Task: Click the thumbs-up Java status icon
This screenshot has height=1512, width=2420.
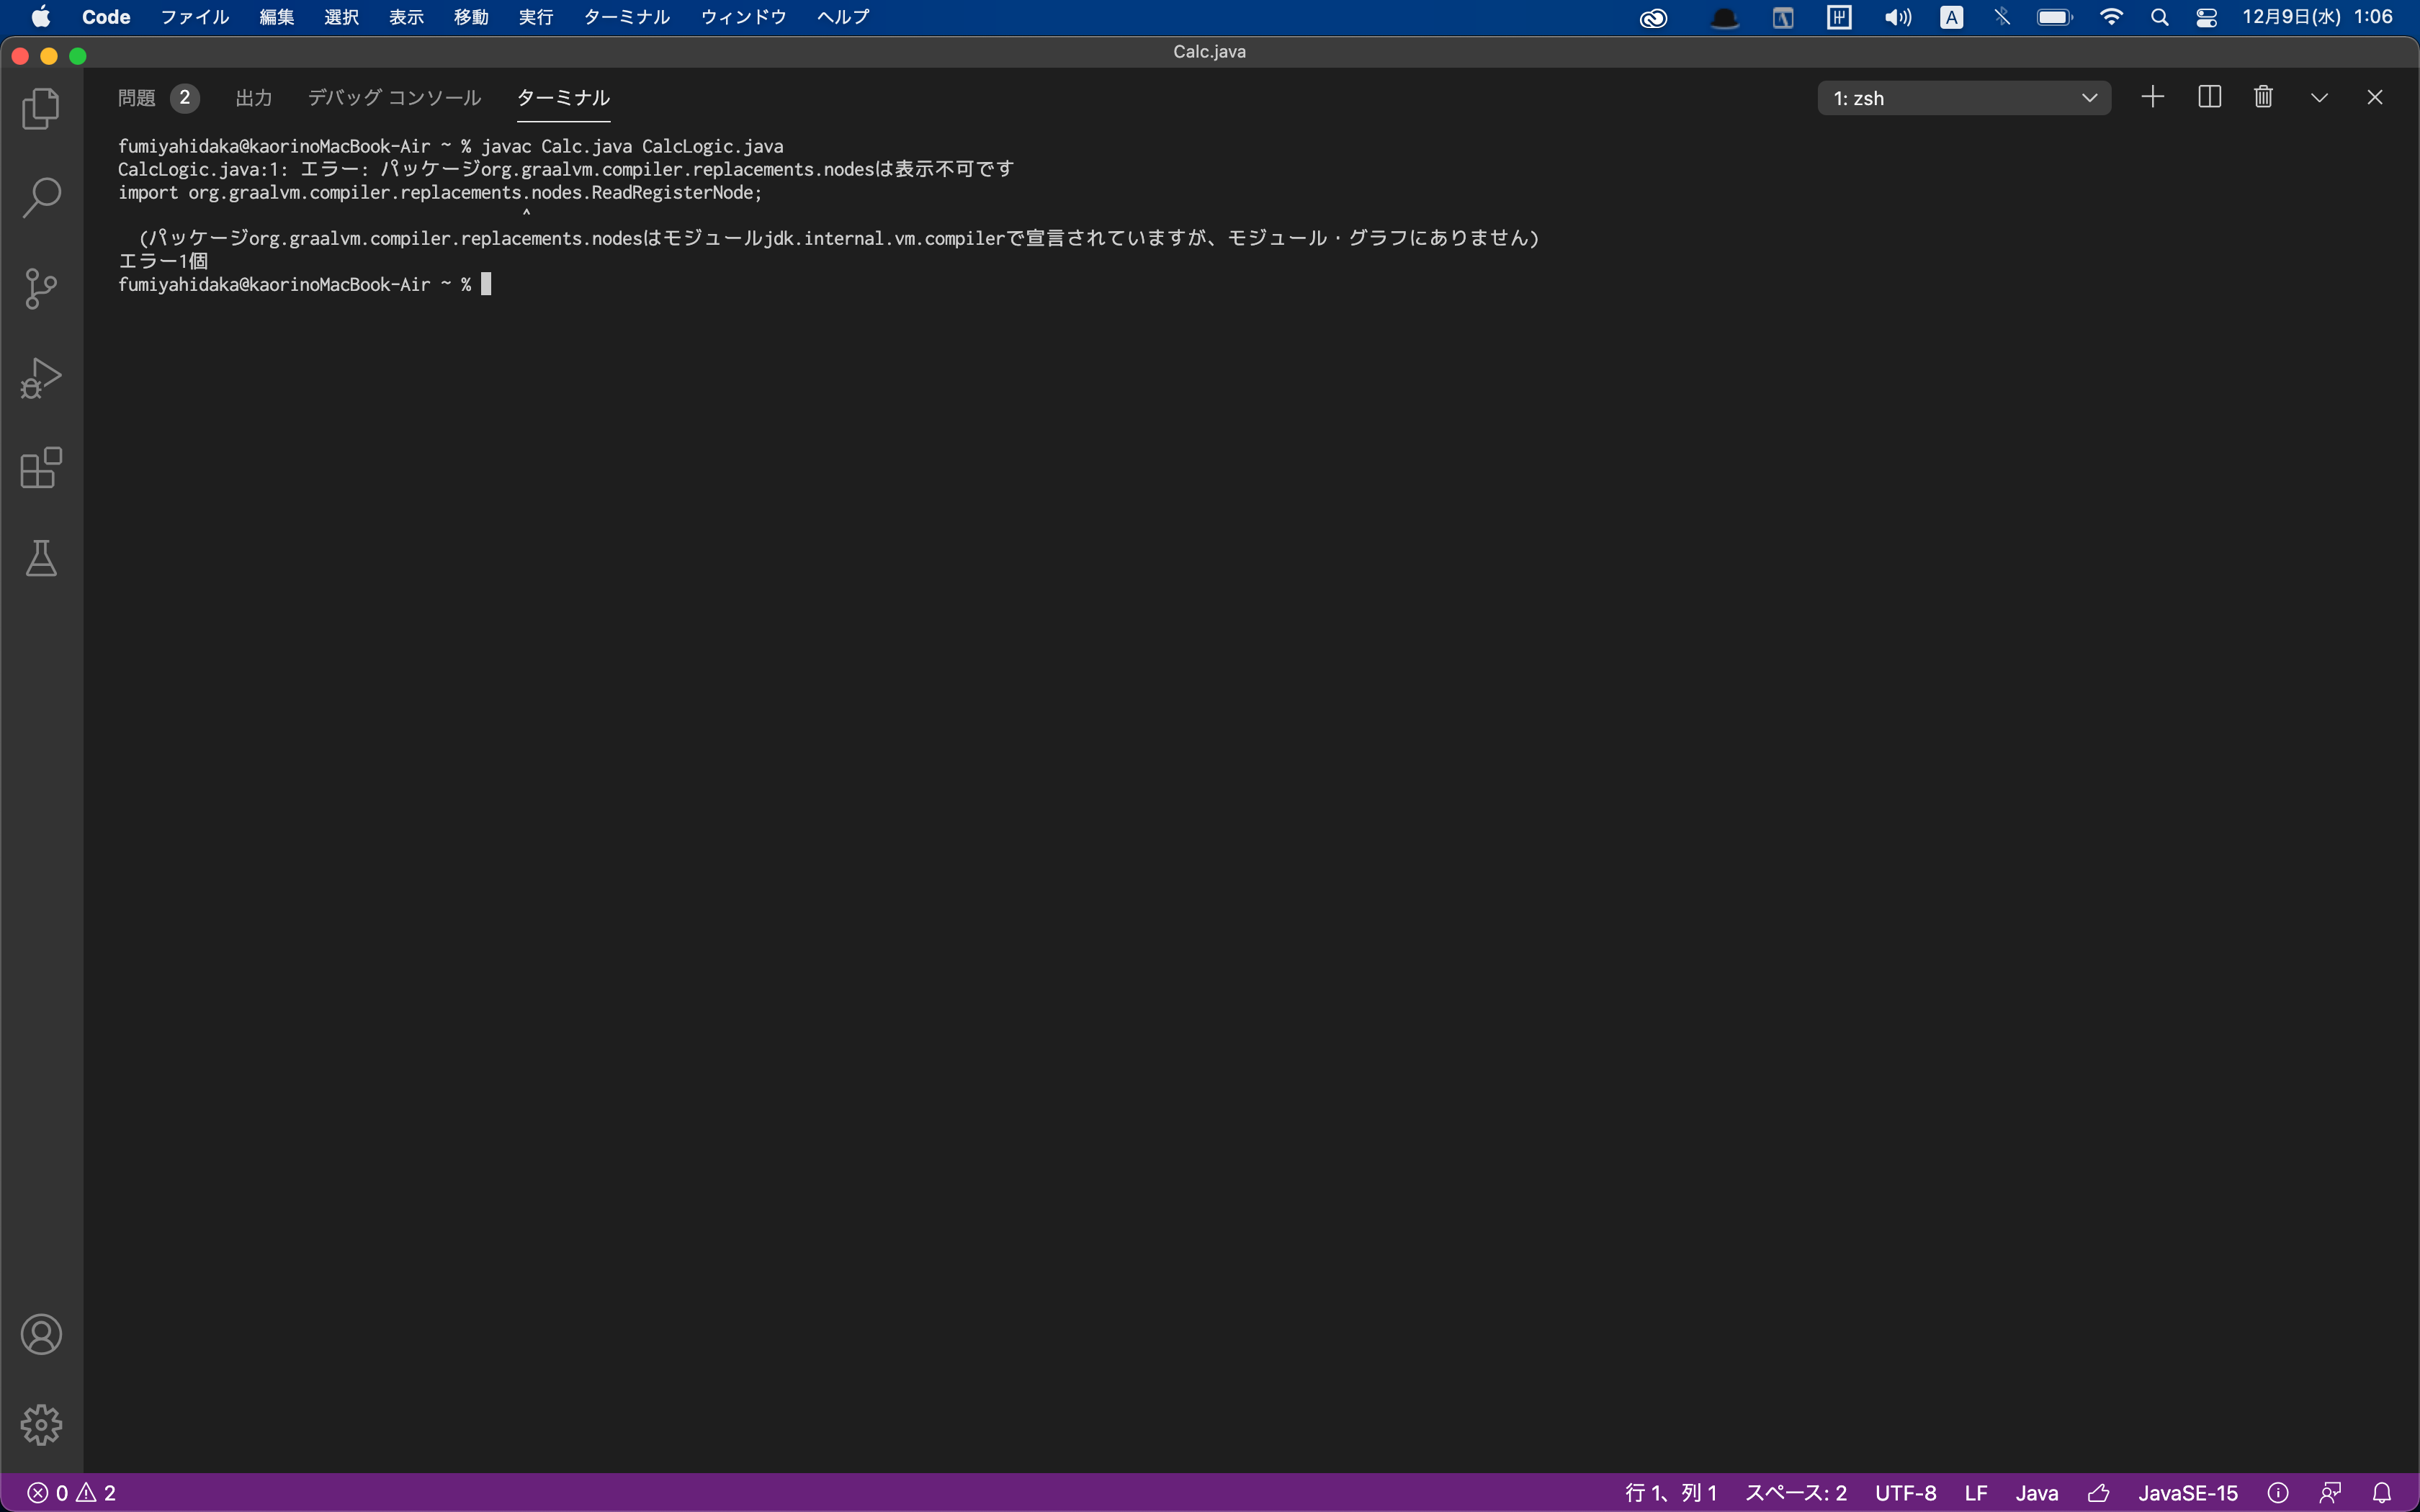Action: pyautogui.click(x=2099, y=1493)
